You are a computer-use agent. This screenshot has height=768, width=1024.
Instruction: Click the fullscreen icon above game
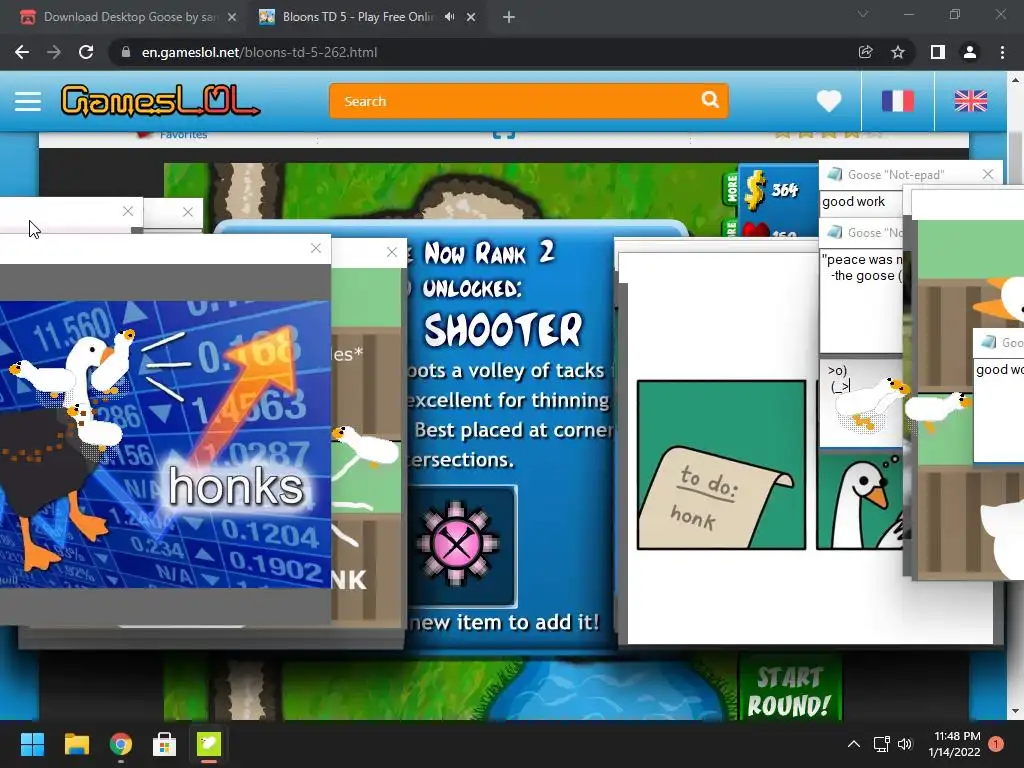(504, 134)
